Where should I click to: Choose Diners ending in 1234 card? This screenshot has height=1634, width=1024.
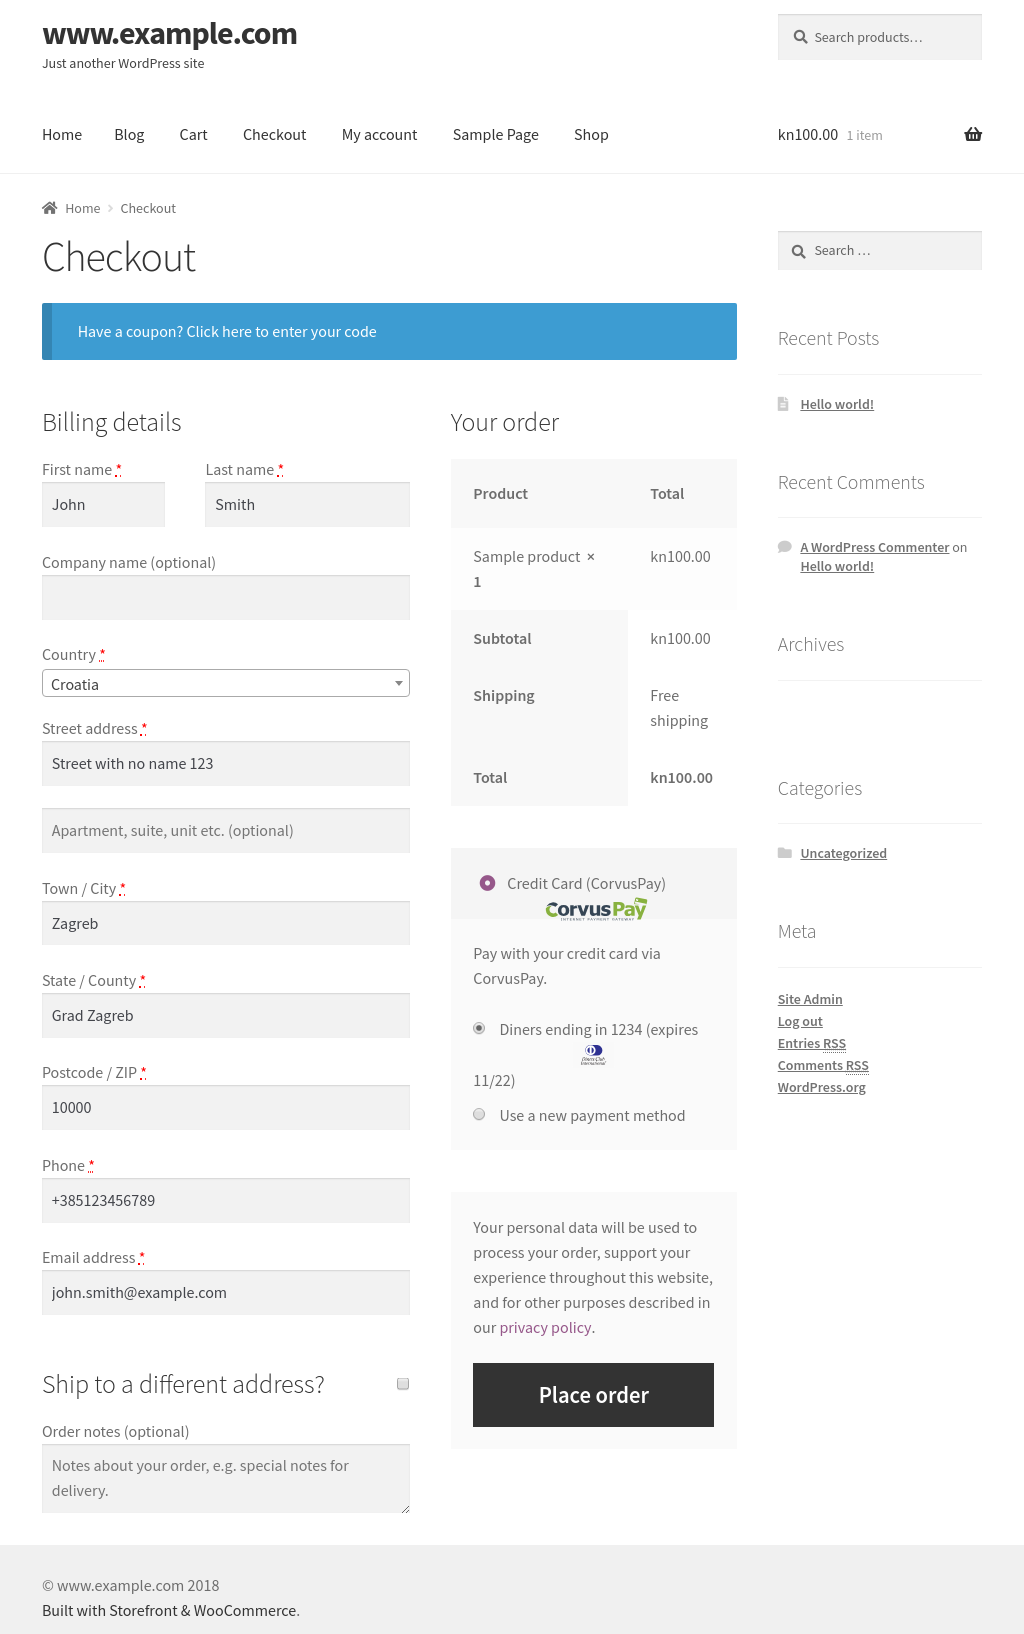click(x=480, y=1028)
